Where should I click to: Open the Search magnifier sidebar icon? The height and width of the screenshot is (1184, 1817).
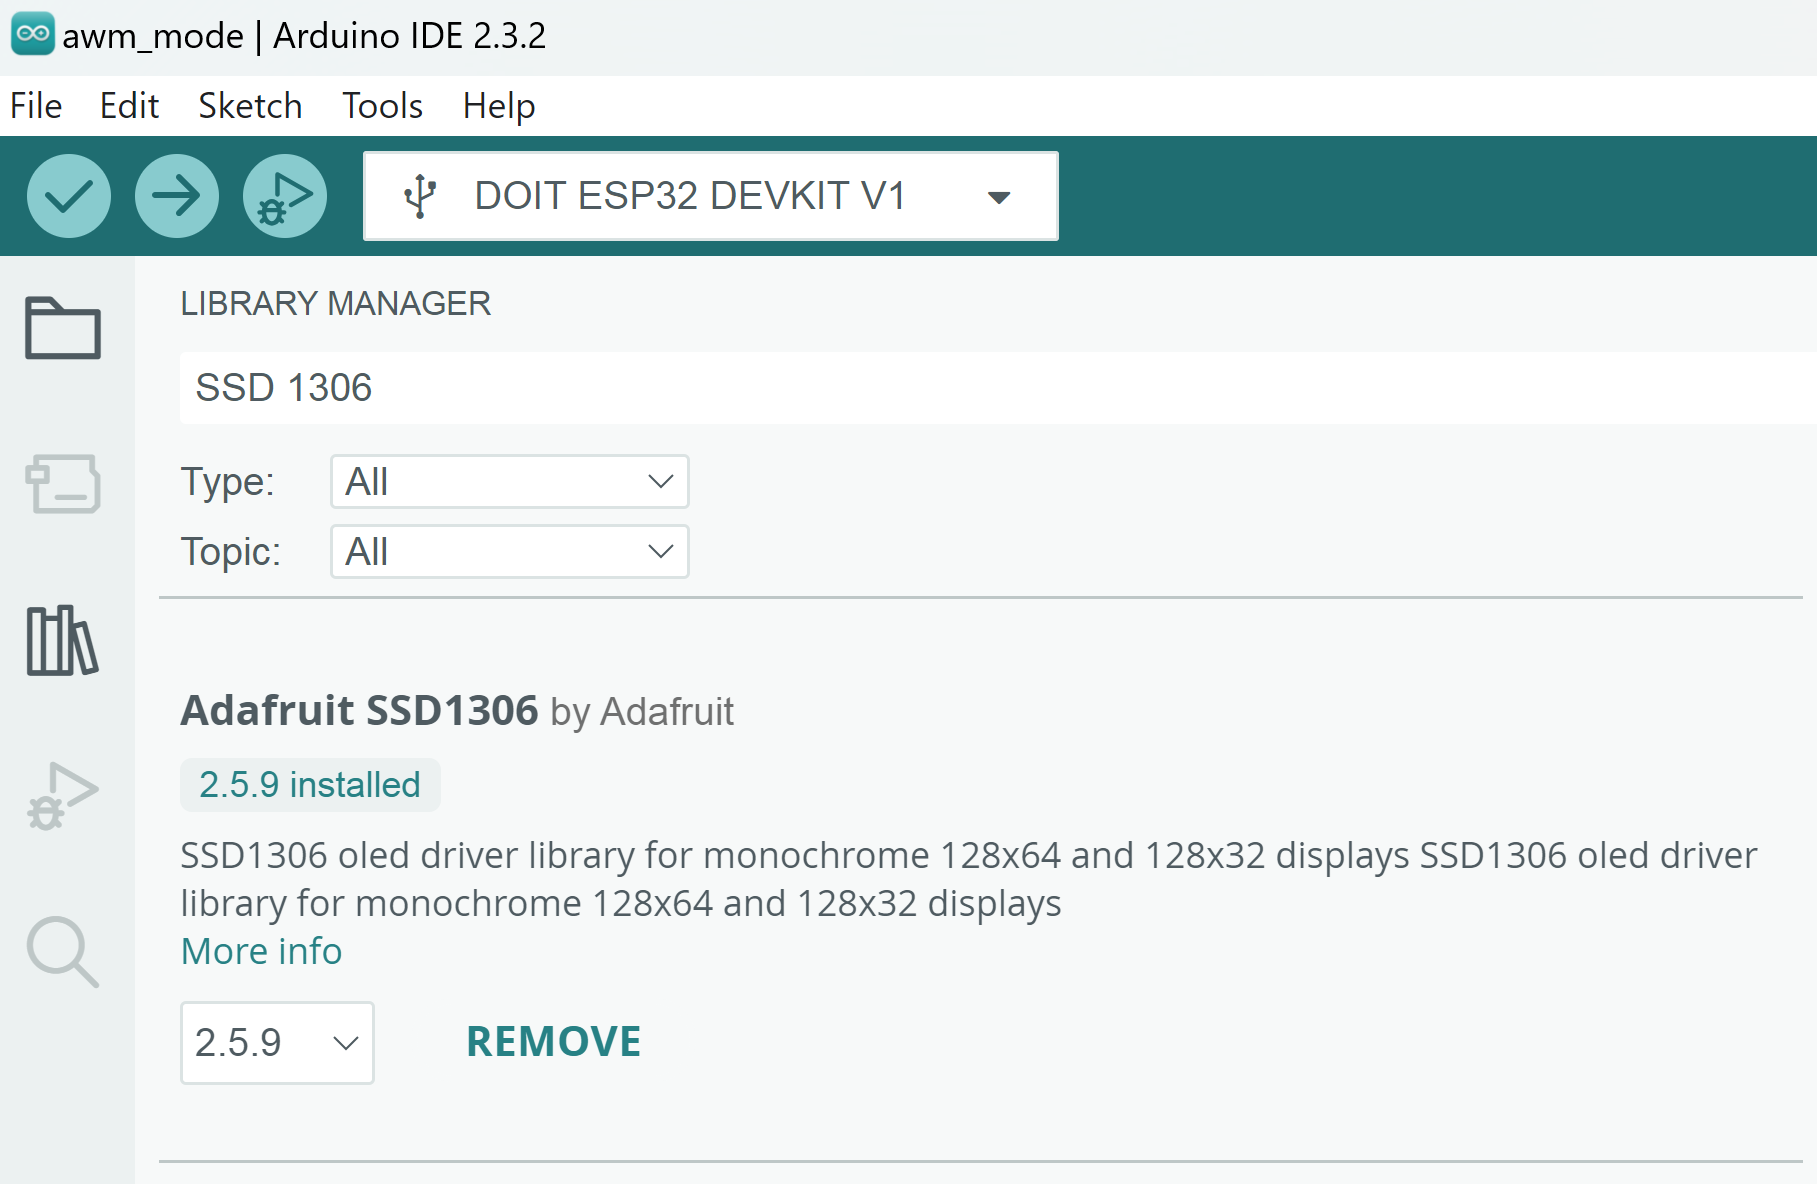63,952
